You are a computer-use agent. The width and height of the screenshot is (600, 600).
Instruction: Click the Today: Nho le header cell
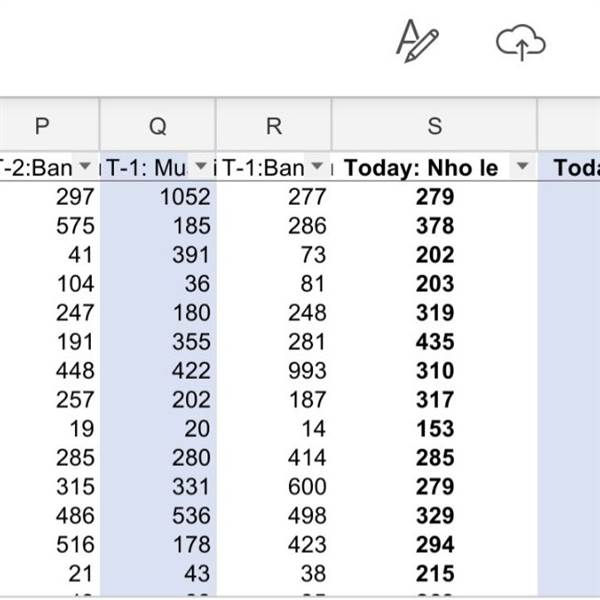pyautogui.click(x=420, y=167)
